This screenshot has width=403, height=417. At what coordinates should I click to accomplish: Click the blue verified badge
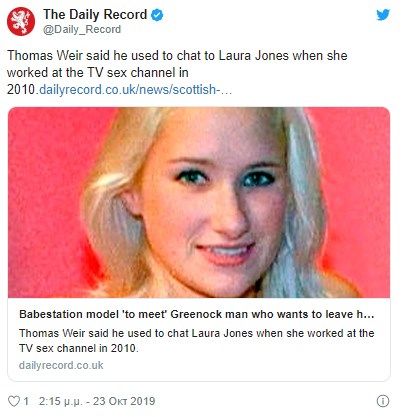(x=157, y=15)
